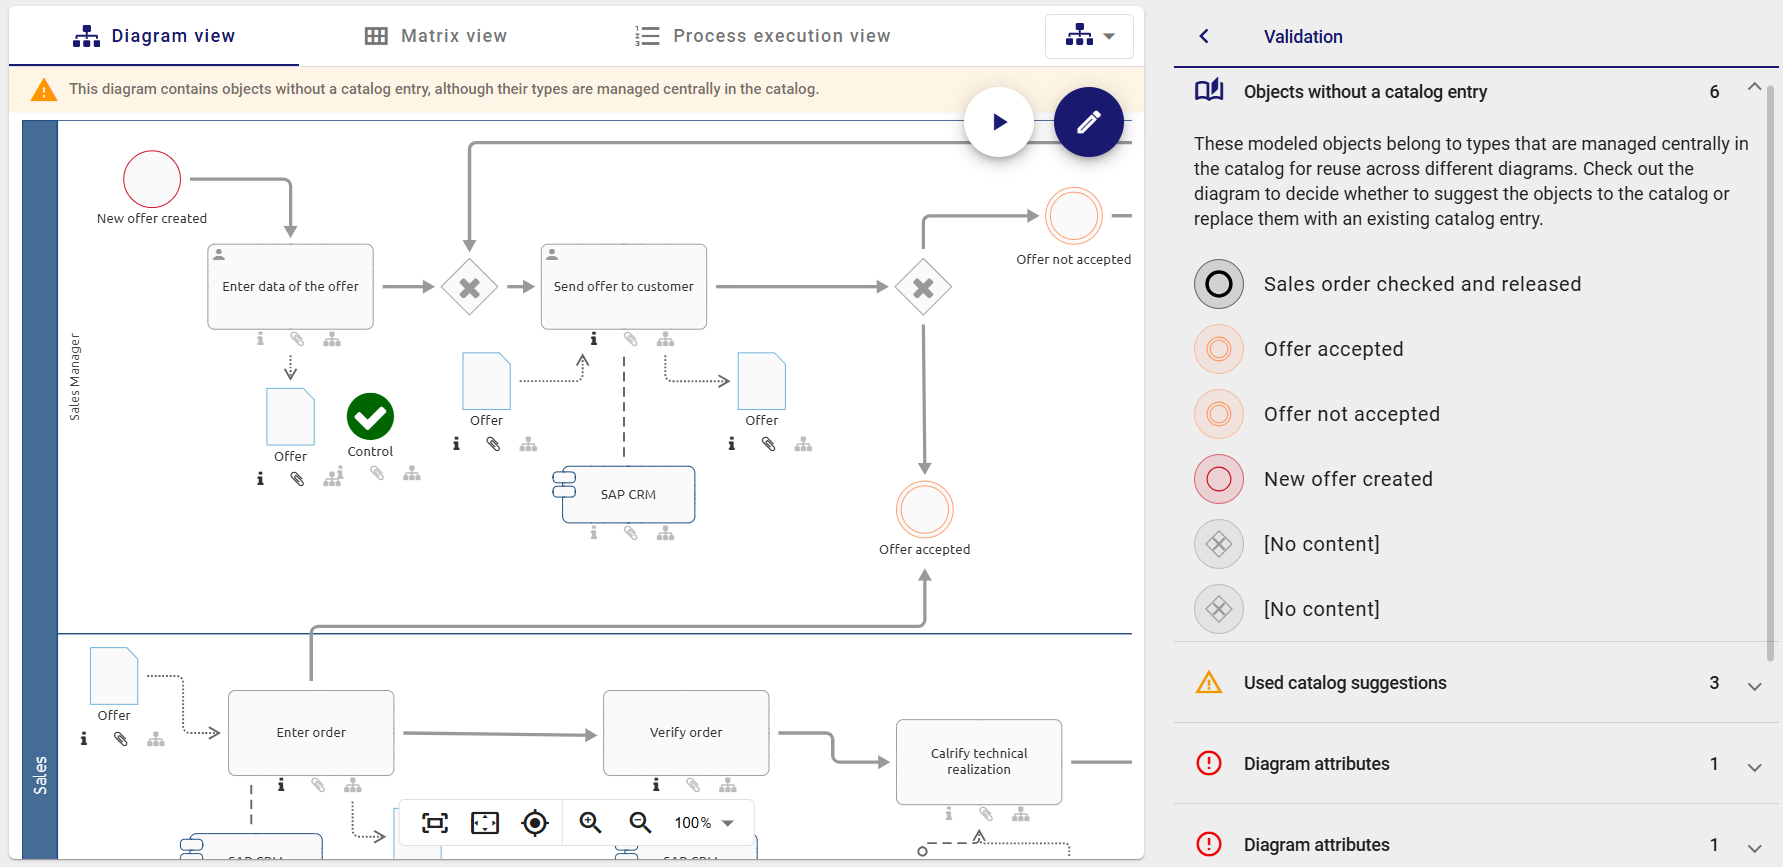Click the zoom out magnifier
Screen dimensions: 1783x867
coord(640,823)
